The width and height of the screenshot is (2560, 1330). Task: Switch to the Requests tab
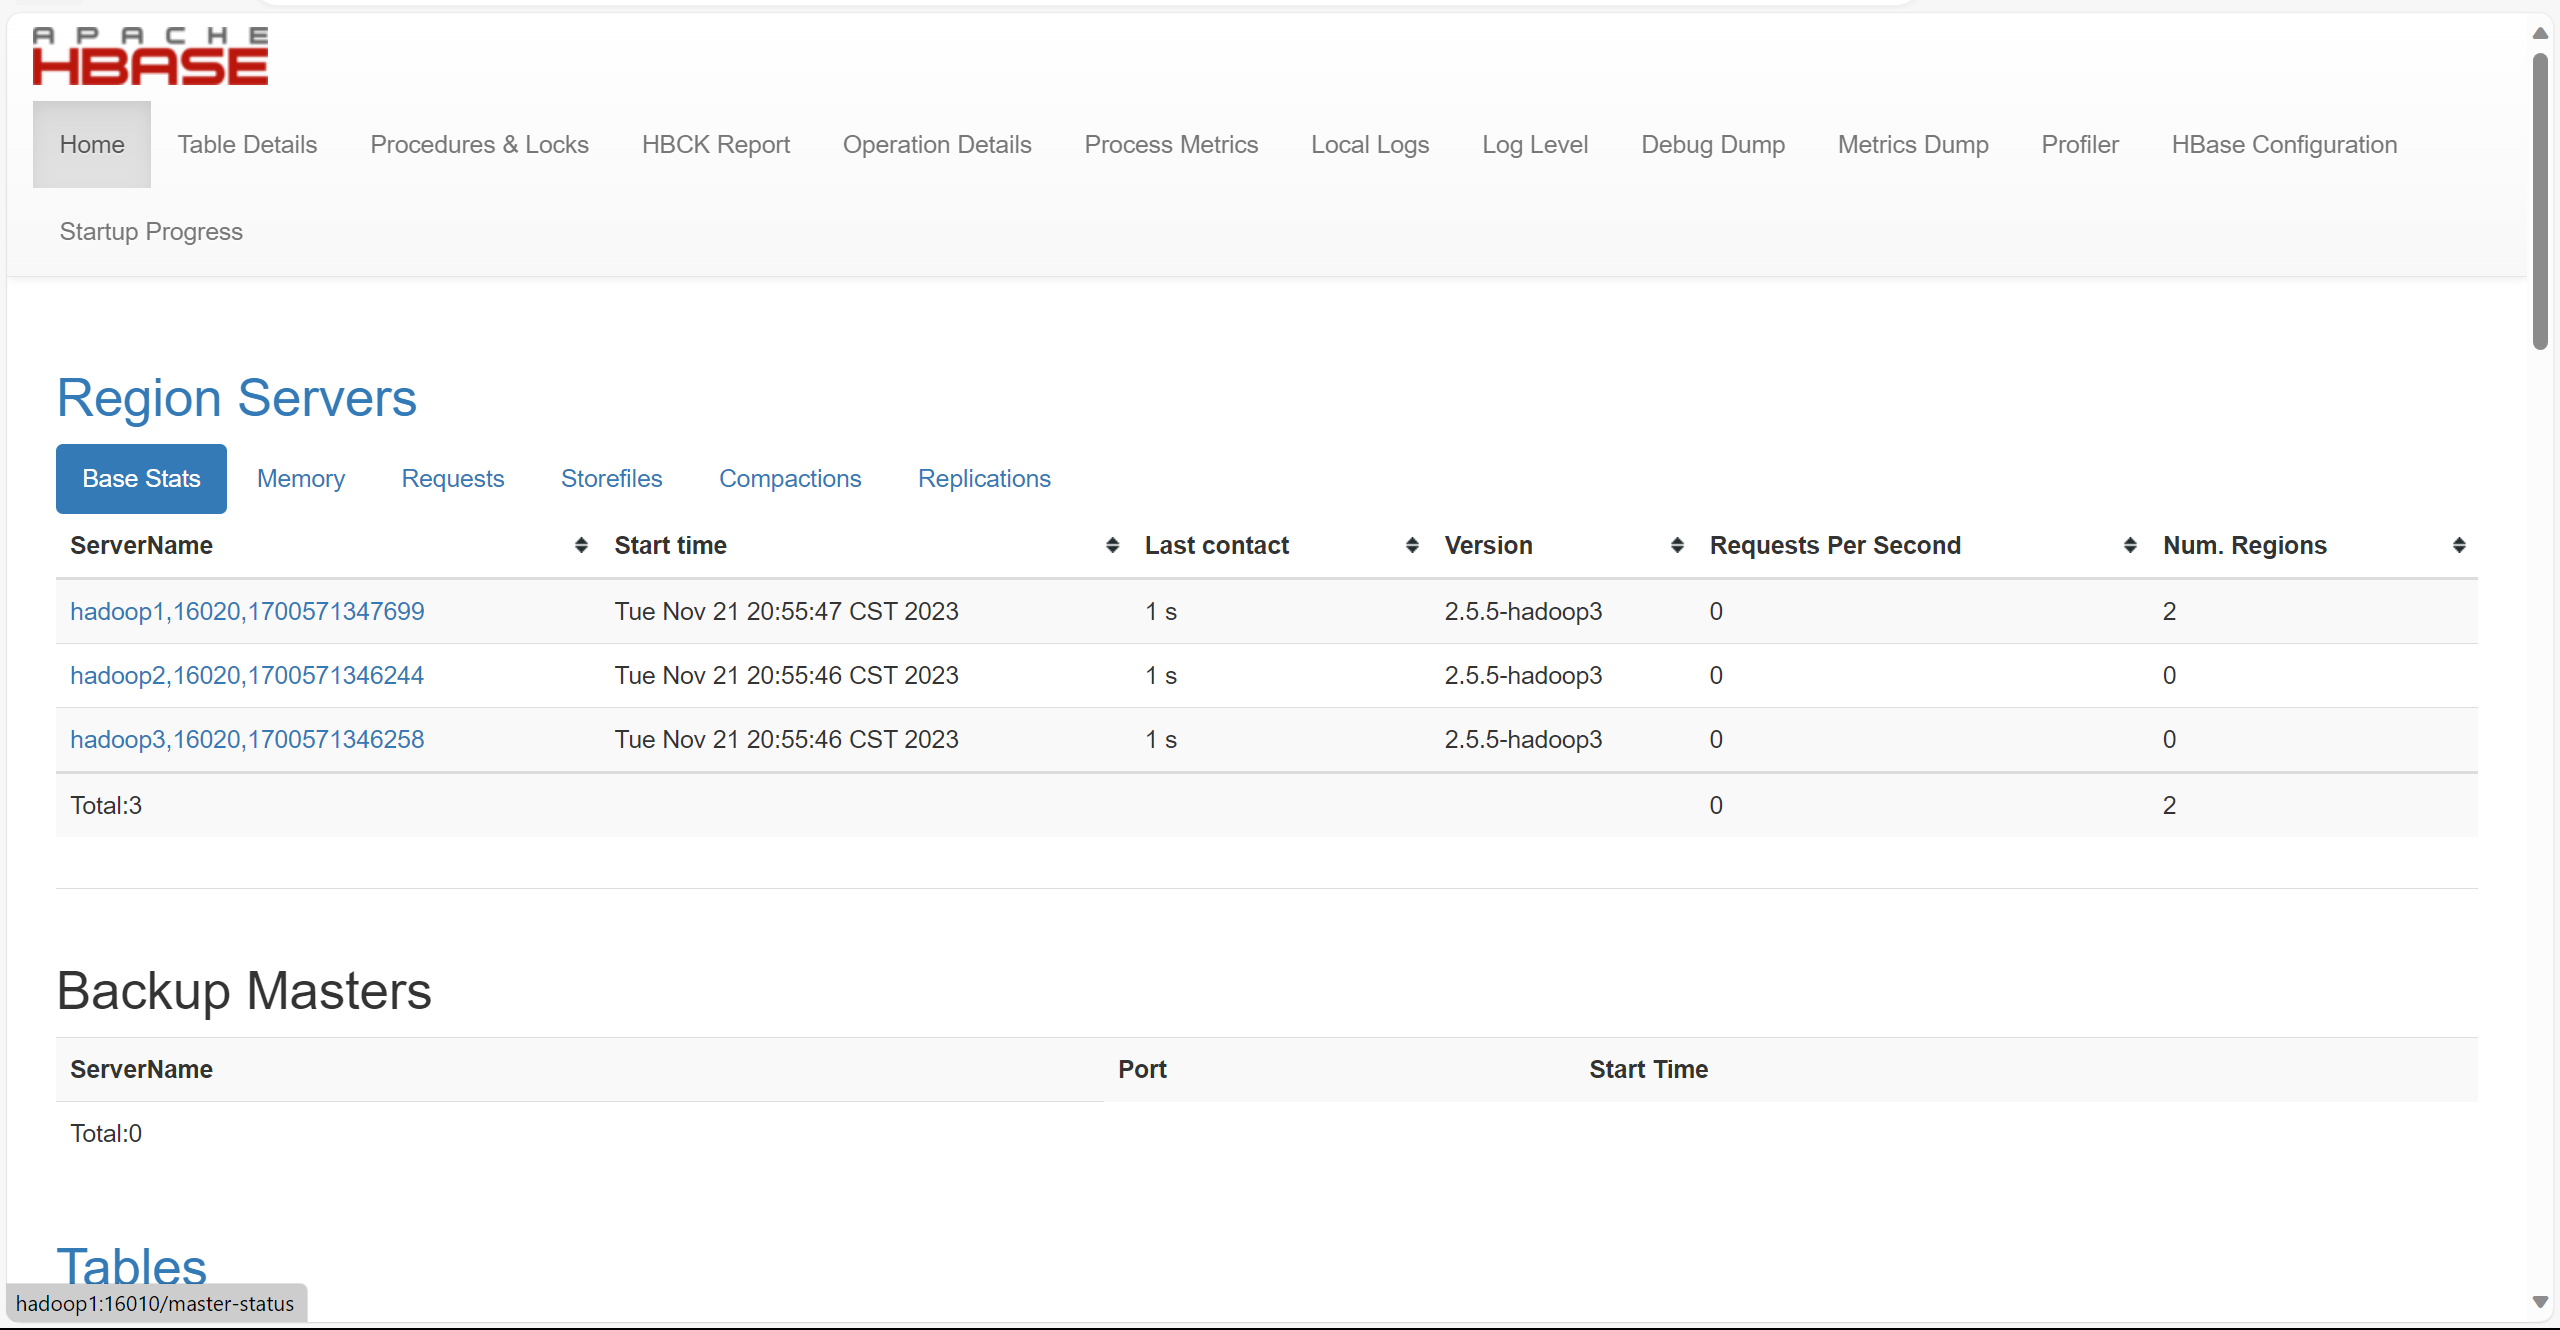pyautogui.click(x=453, y=478)
